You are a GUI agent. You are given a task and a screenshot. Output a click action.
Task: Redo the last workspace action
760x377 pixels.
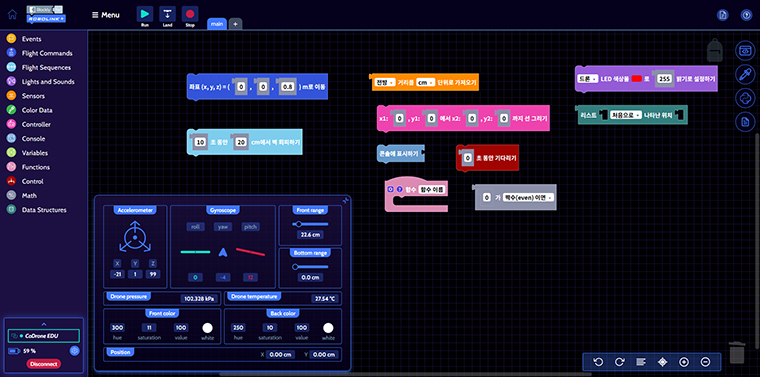(x=619, y=361)
